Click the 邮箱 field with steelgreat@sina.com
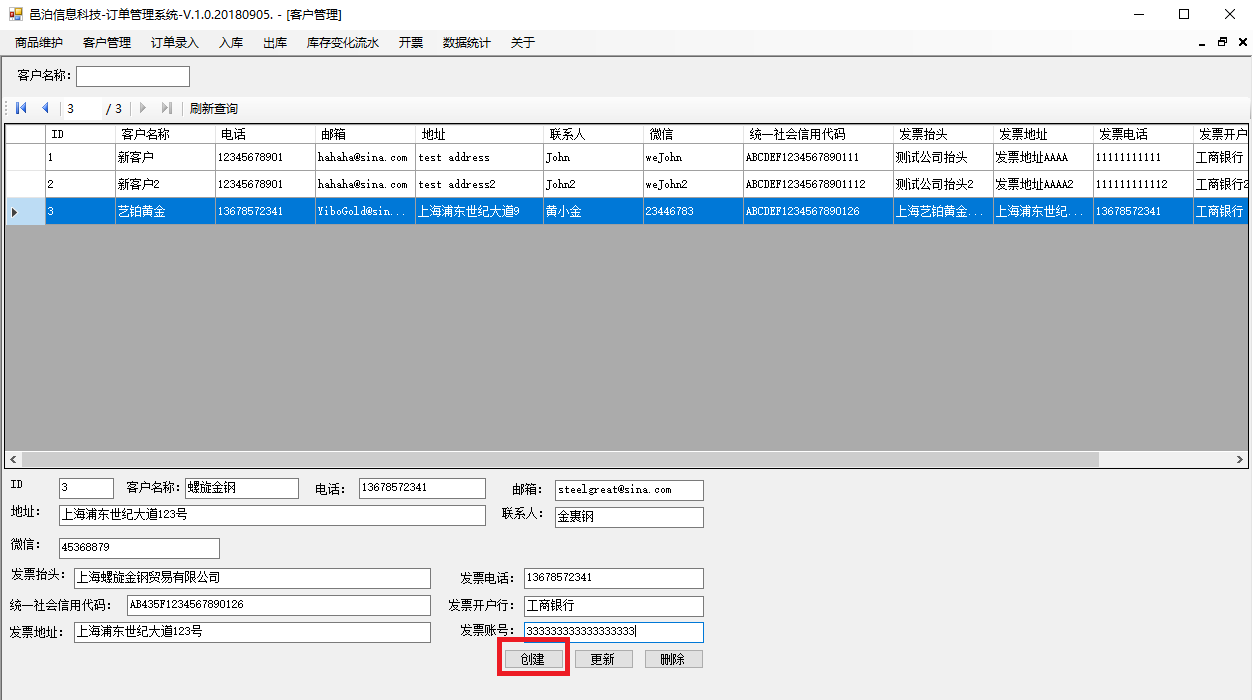 point(629,490)
